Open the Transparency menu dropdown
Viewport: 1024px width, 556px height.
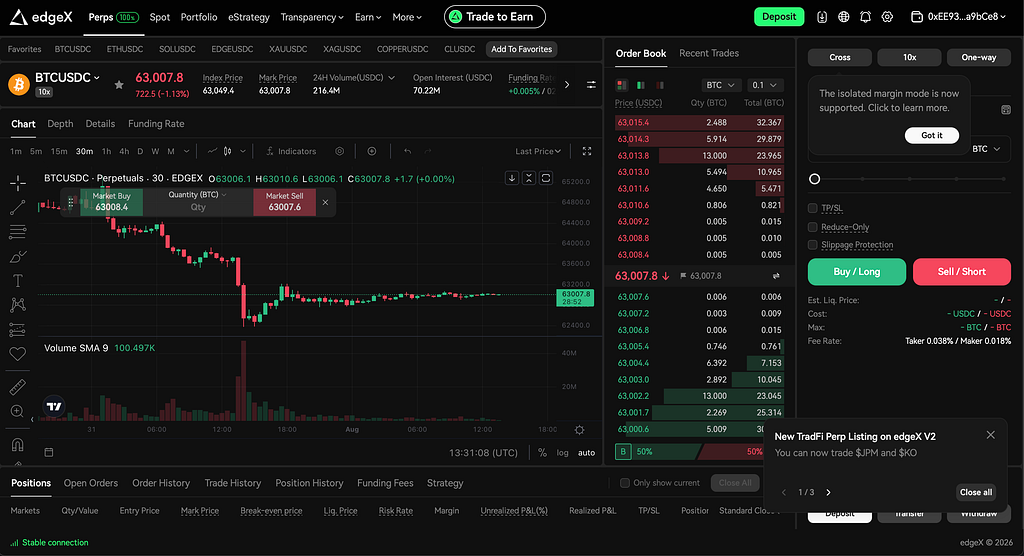click(312, 17)
